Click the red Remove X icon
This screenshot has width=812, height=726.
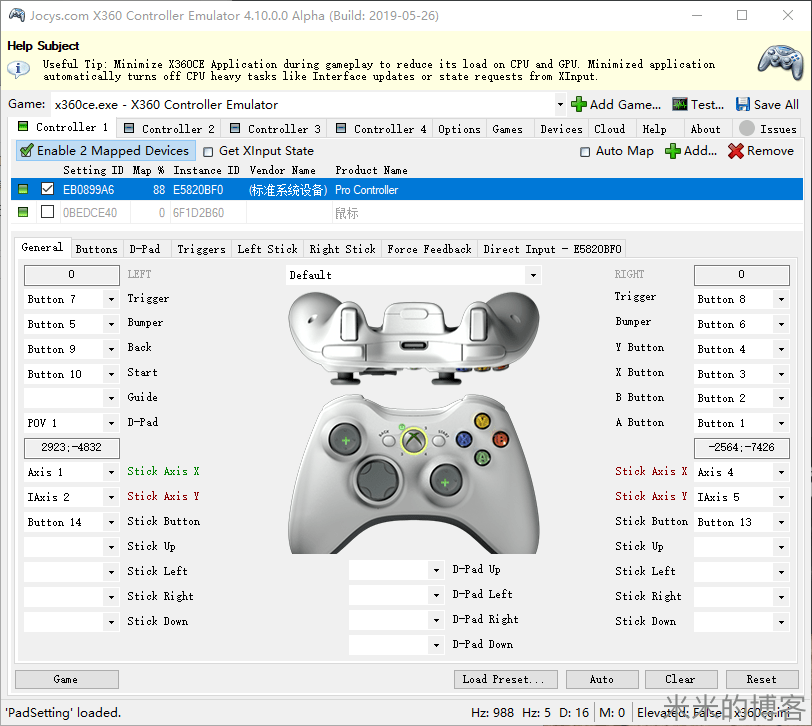pos(736,151)
